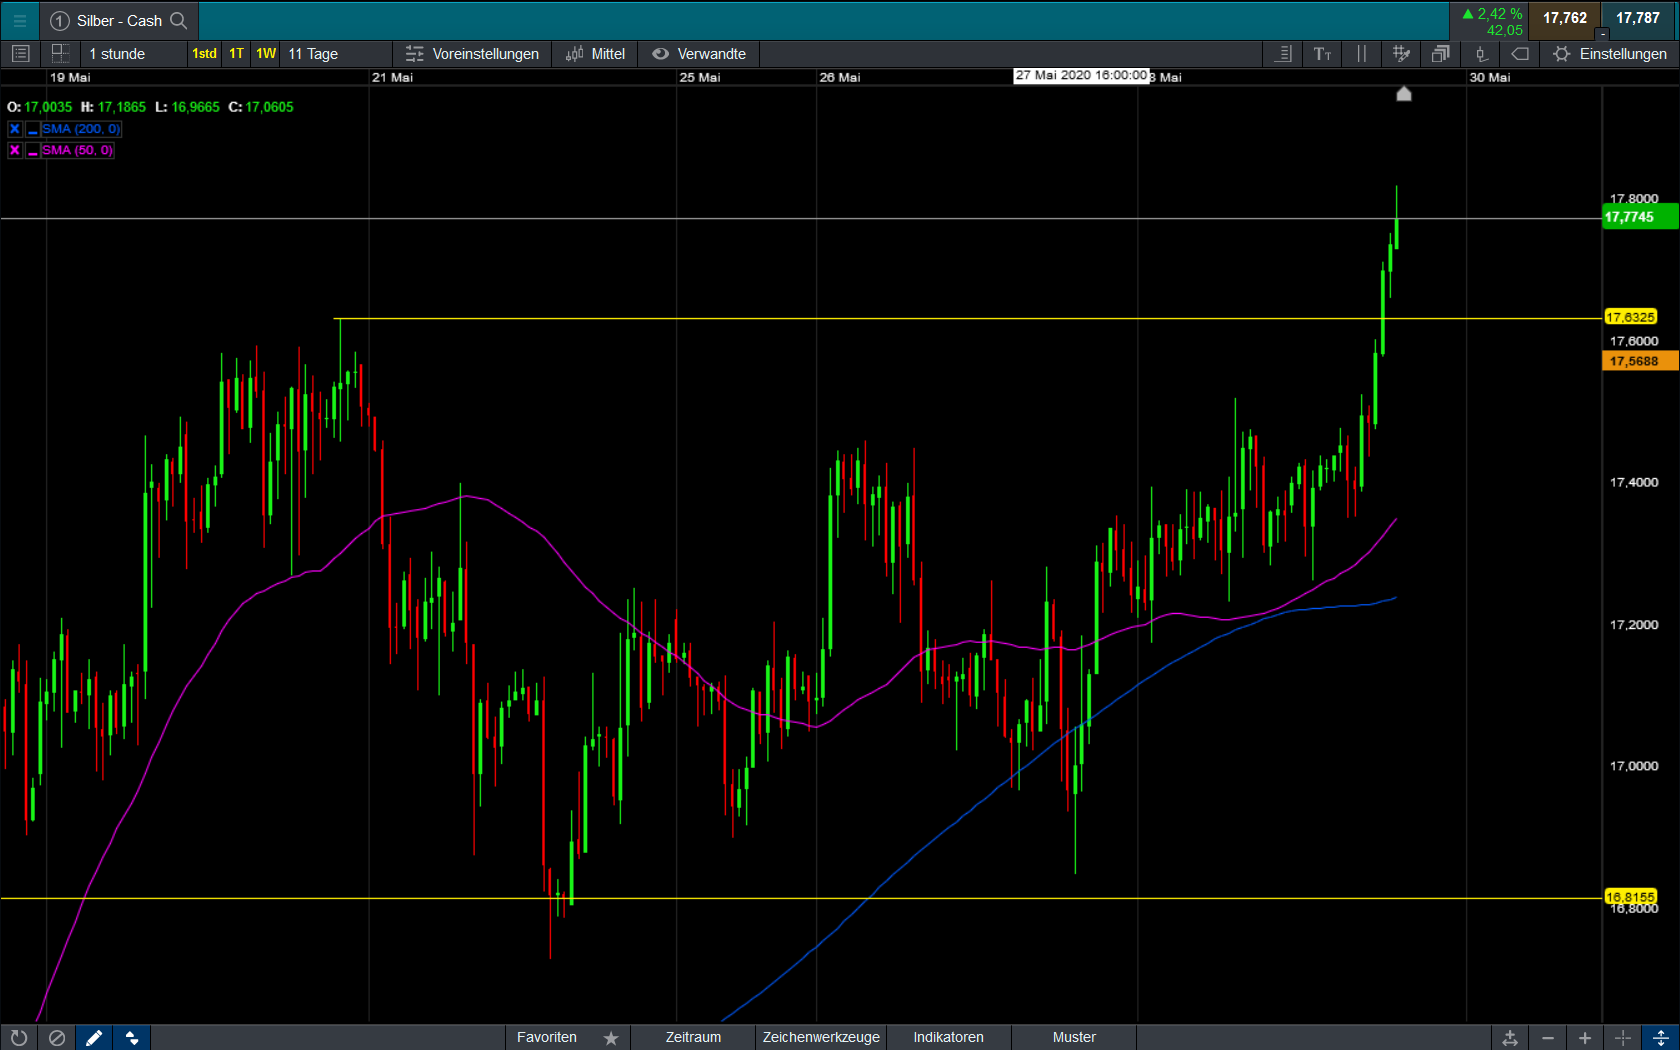Click the auto-fit chart scale icon
This screenshot has height=1050, width=1680.
1510,1038
